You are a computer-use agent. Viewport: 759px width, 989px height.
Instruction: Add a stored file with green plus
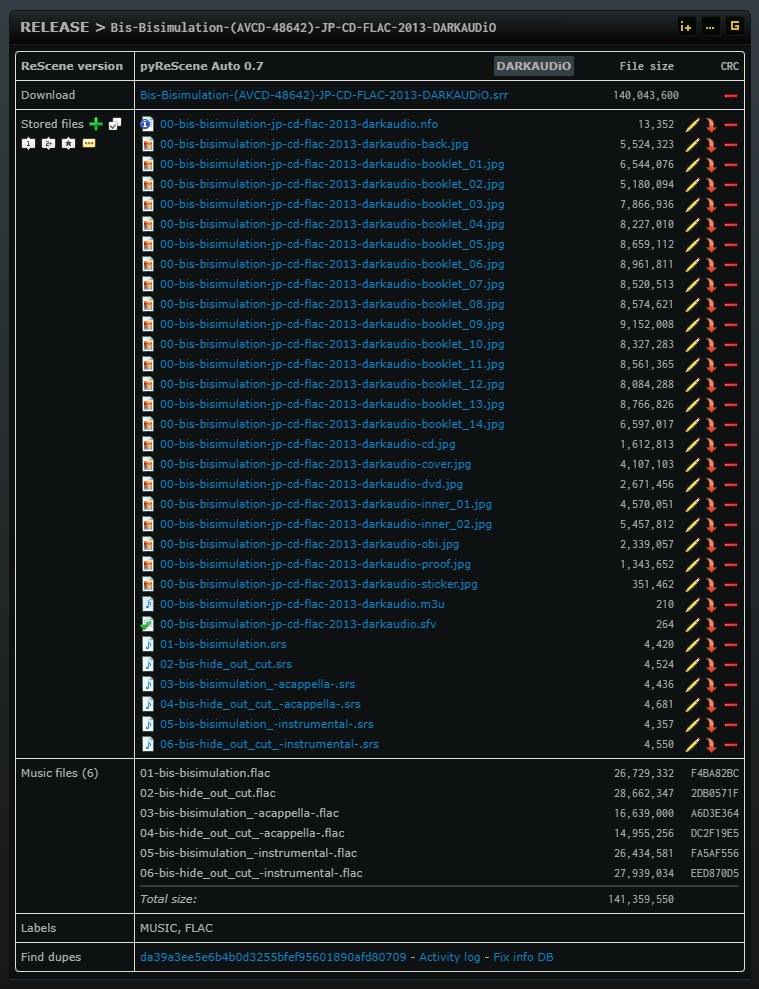click(x=96, y=124)
